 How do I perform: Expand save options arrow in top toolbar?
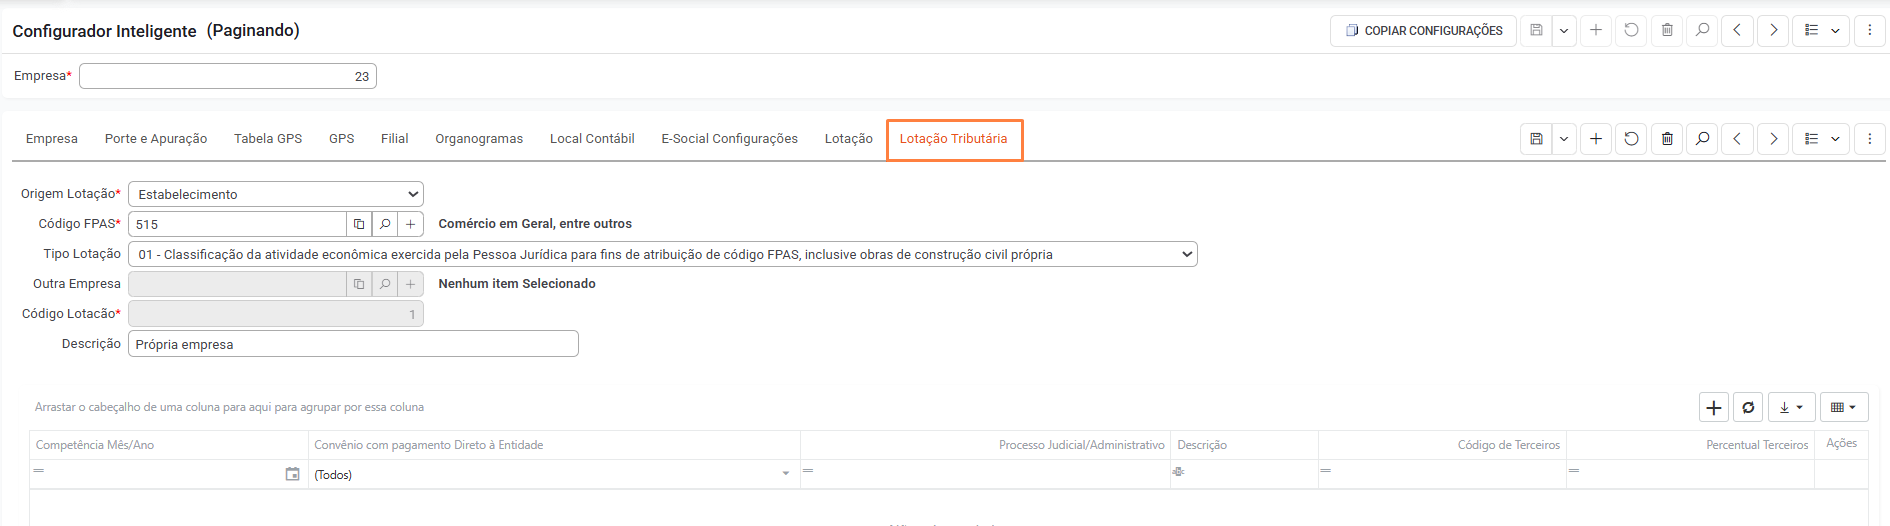pos(1564,31)
